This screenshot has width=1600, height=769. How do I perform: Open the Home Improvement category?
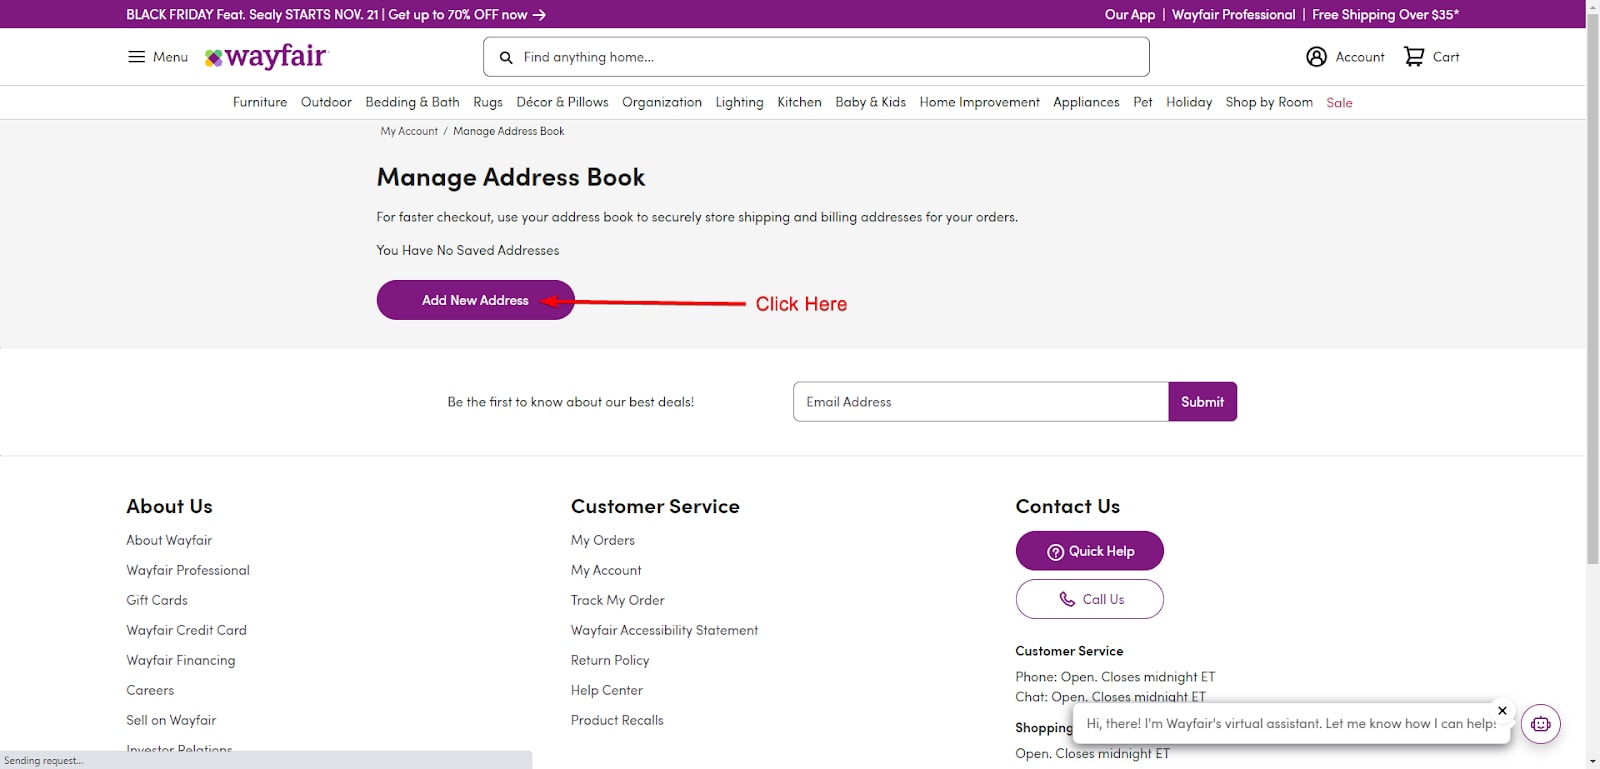(979, 102)
